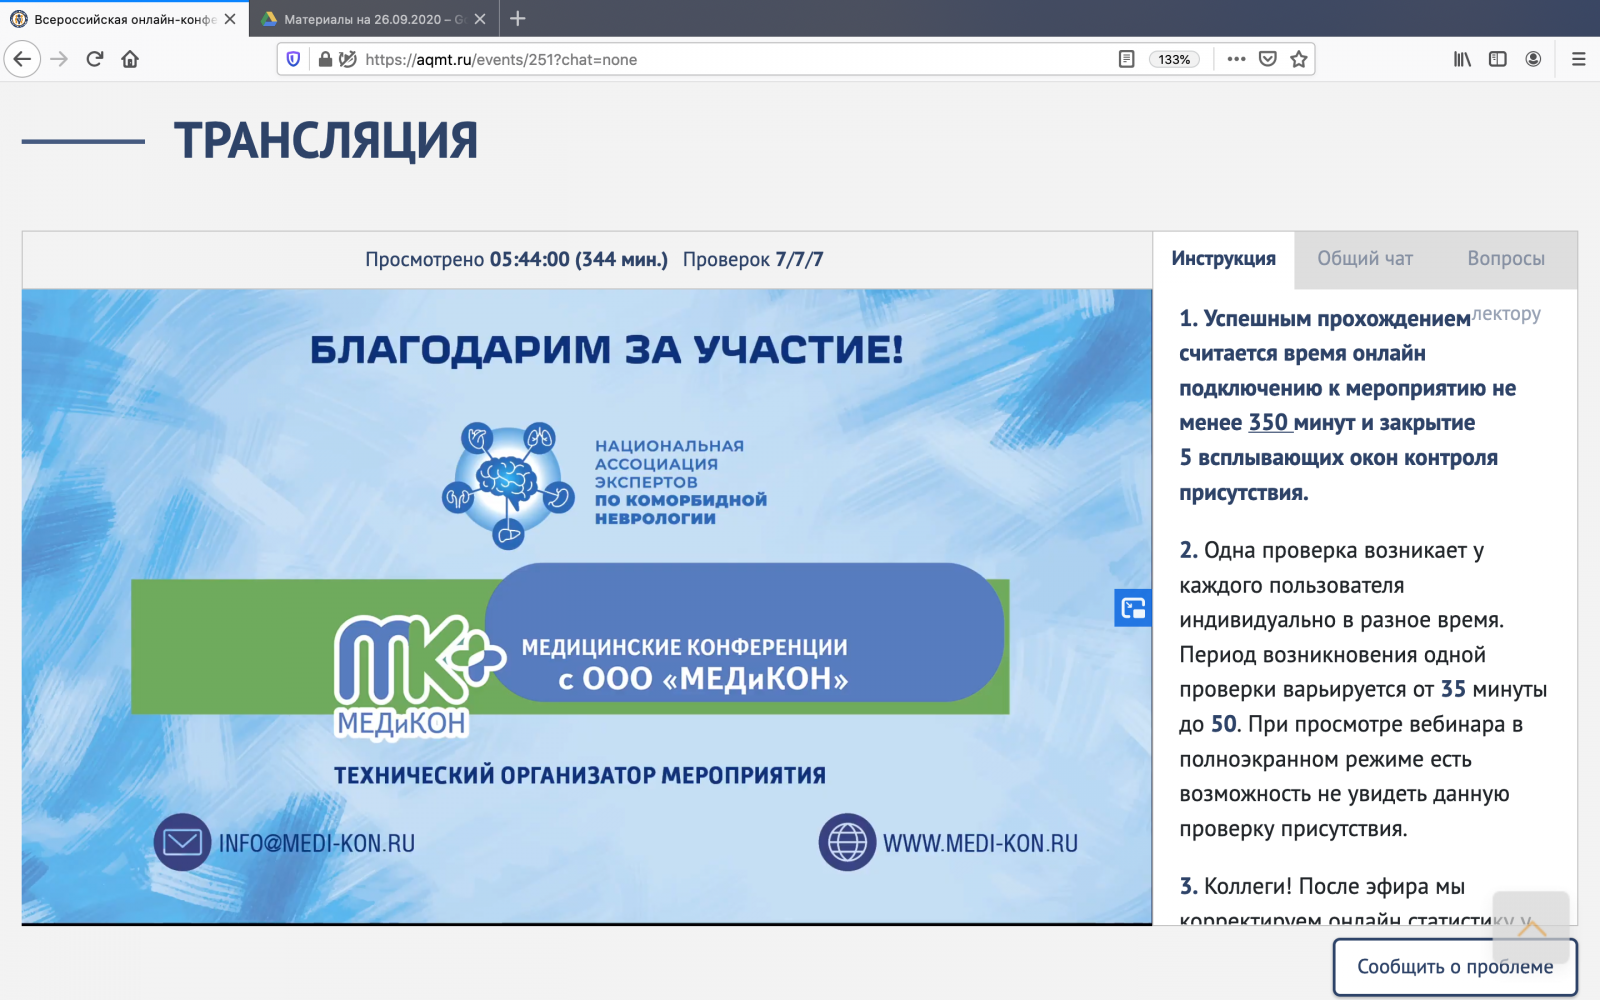Click the broadcast video player

click(587, 607)
